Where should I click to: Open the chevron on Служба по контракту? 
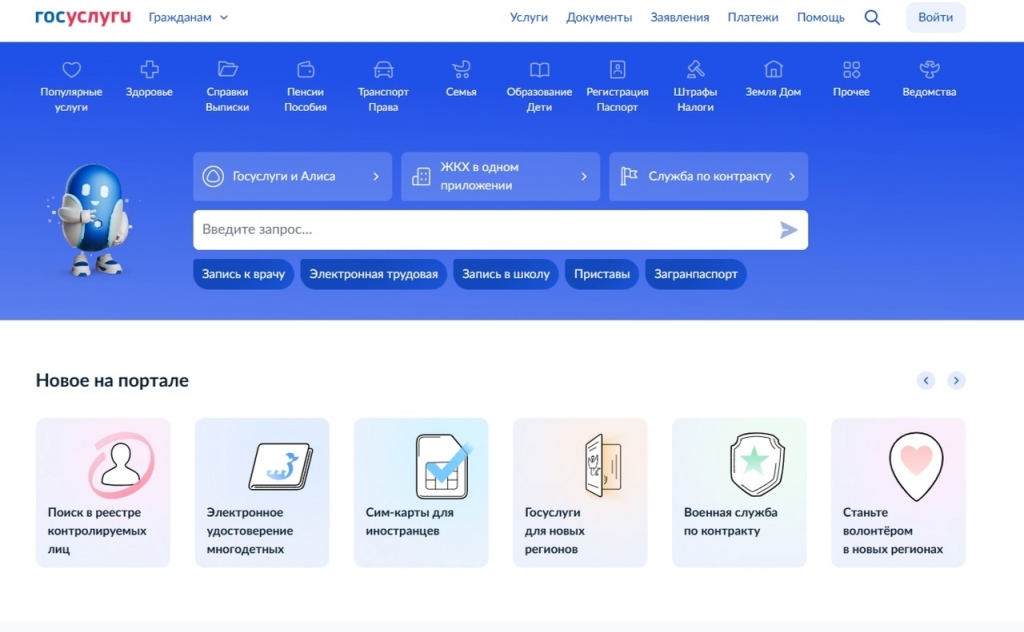click(792, 176)
